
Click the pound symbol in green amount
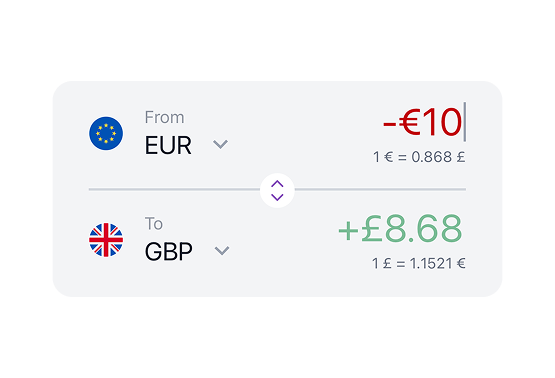click(x=372, y=229)
